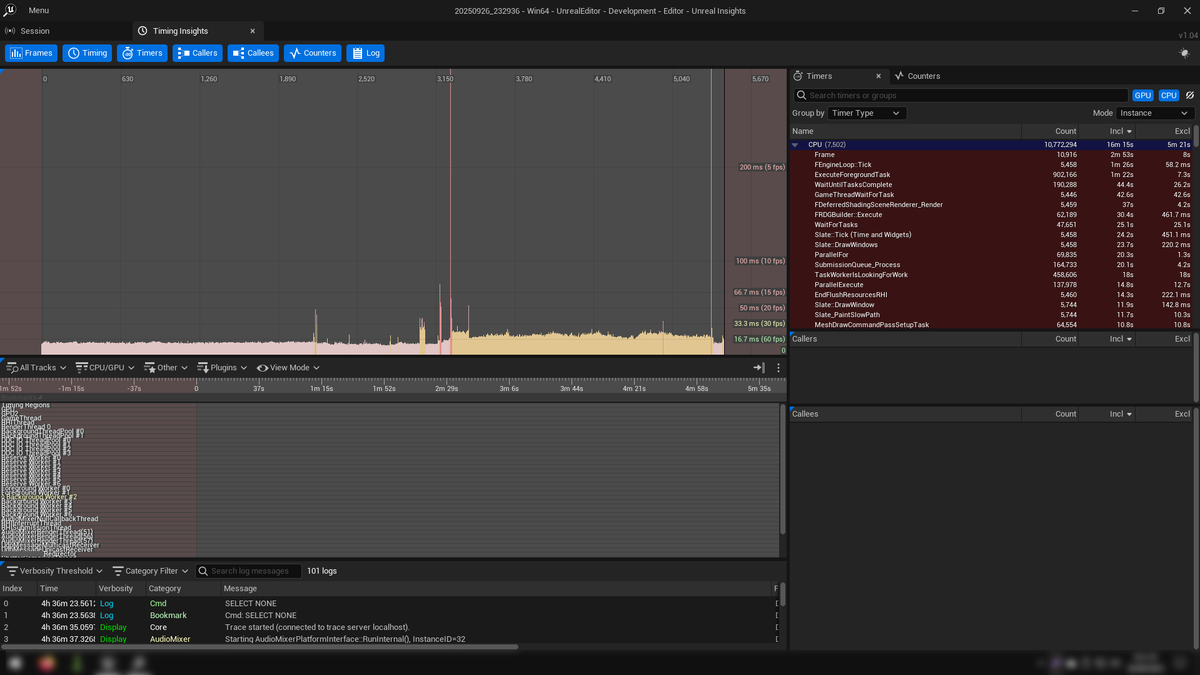Sort timers by Incl column

click(x=1108, y=131)
